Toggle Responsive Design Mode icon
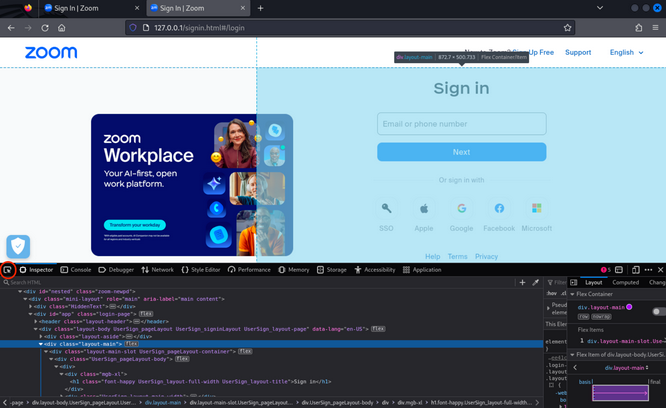 pos(636,270)
